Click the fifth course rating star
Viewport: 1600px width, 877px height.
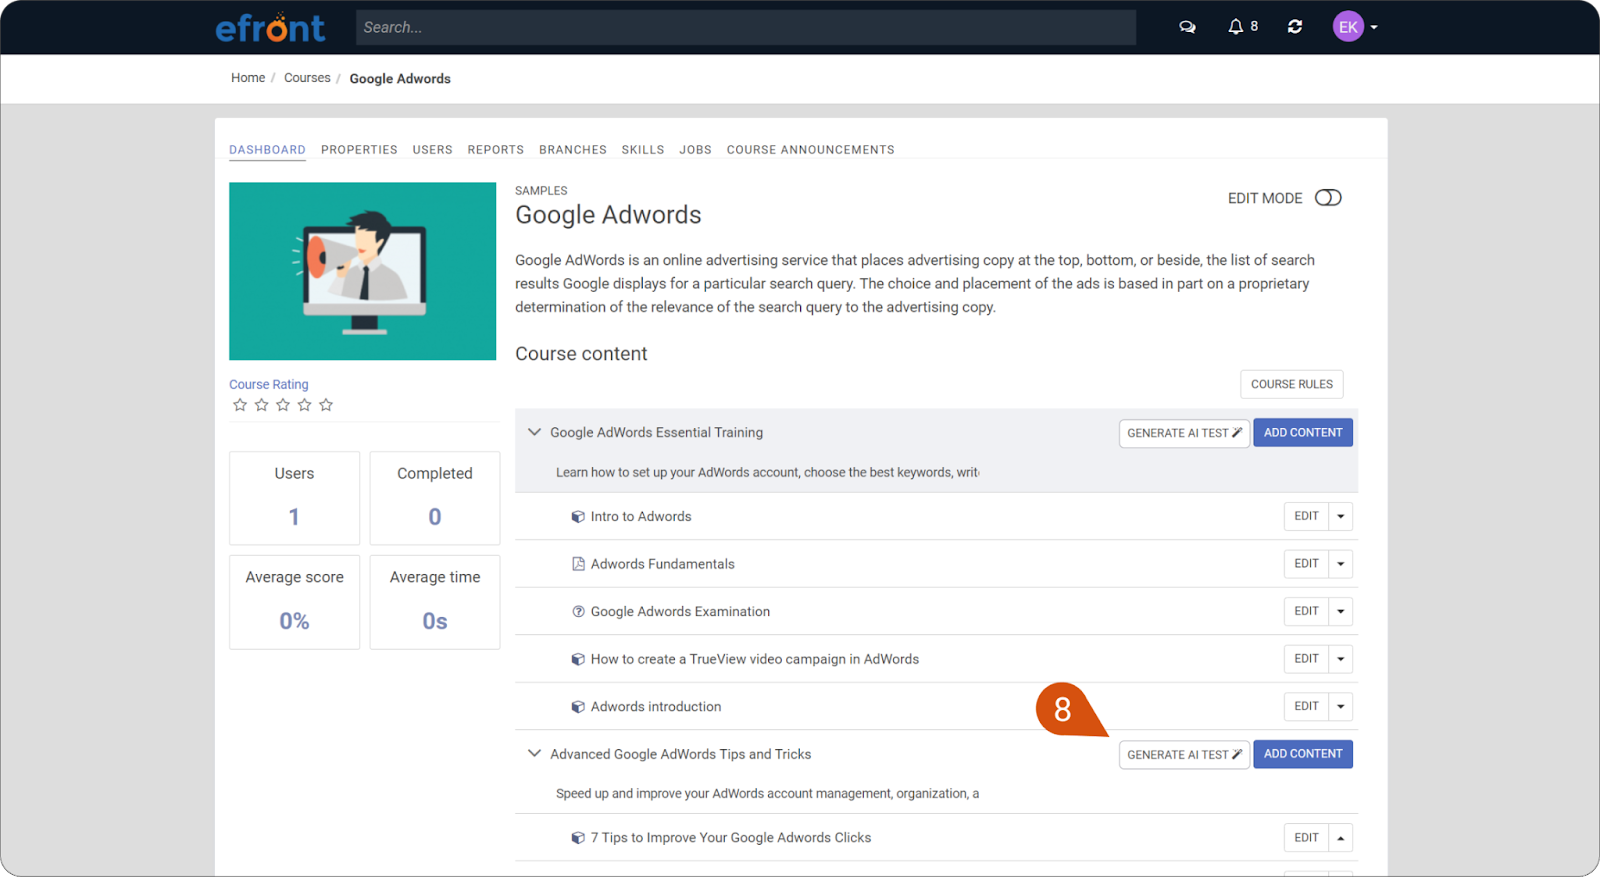point(326,405)
